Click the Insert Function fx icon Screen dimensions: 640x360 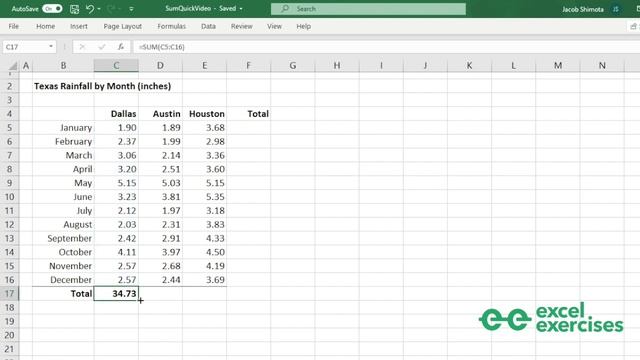[121, 47]
